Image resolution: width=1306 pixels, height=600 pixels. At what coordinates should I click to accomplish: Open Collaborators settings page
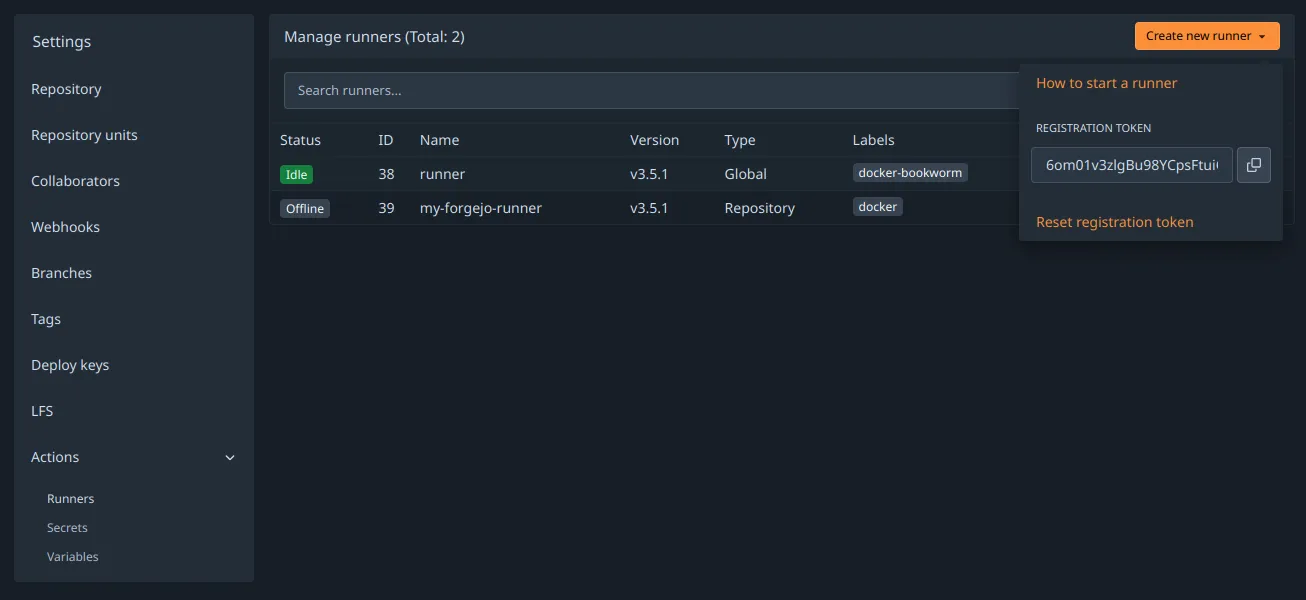click(75, 181)
